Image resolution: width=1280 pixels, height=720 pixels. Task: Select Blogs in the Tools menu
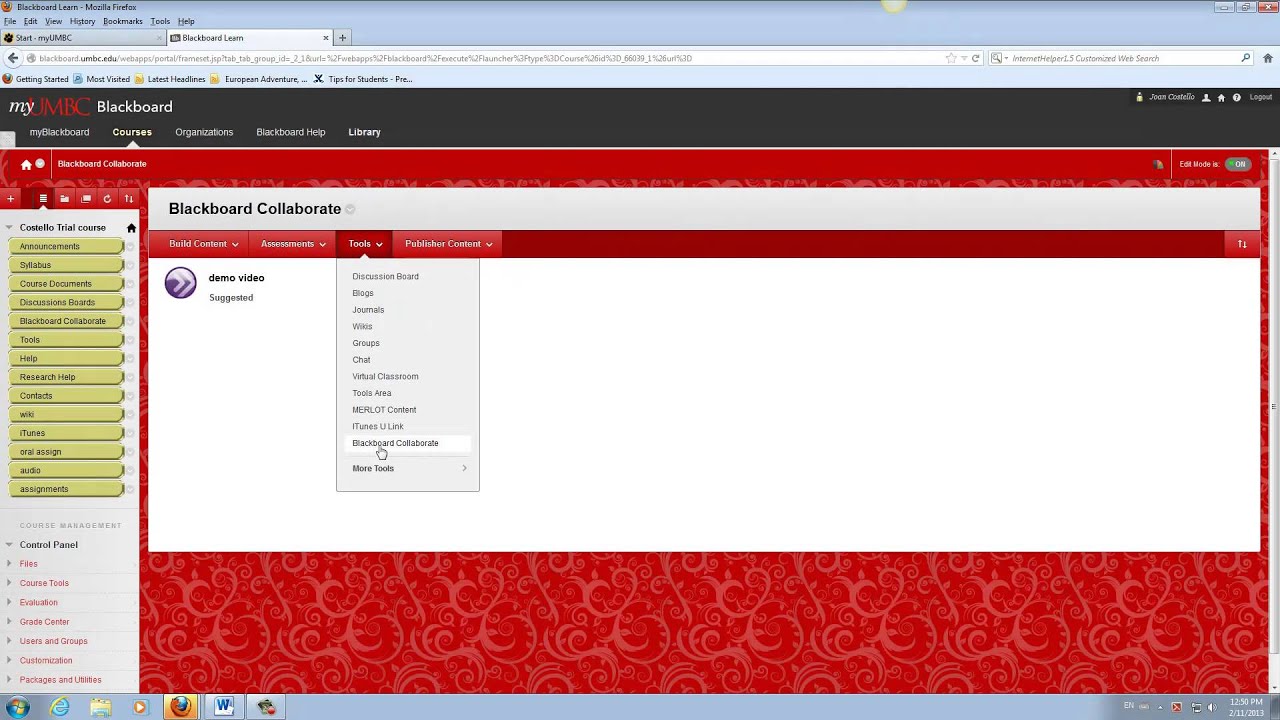(363, 293)
